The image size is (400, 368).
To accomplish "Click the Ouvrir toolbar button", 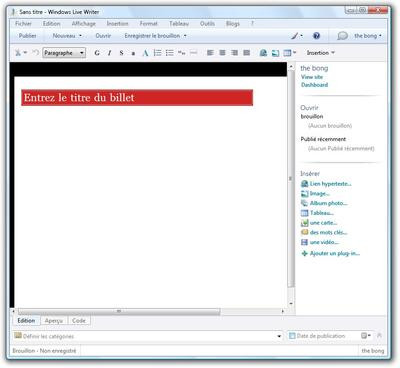I will (x=103, y=36).
